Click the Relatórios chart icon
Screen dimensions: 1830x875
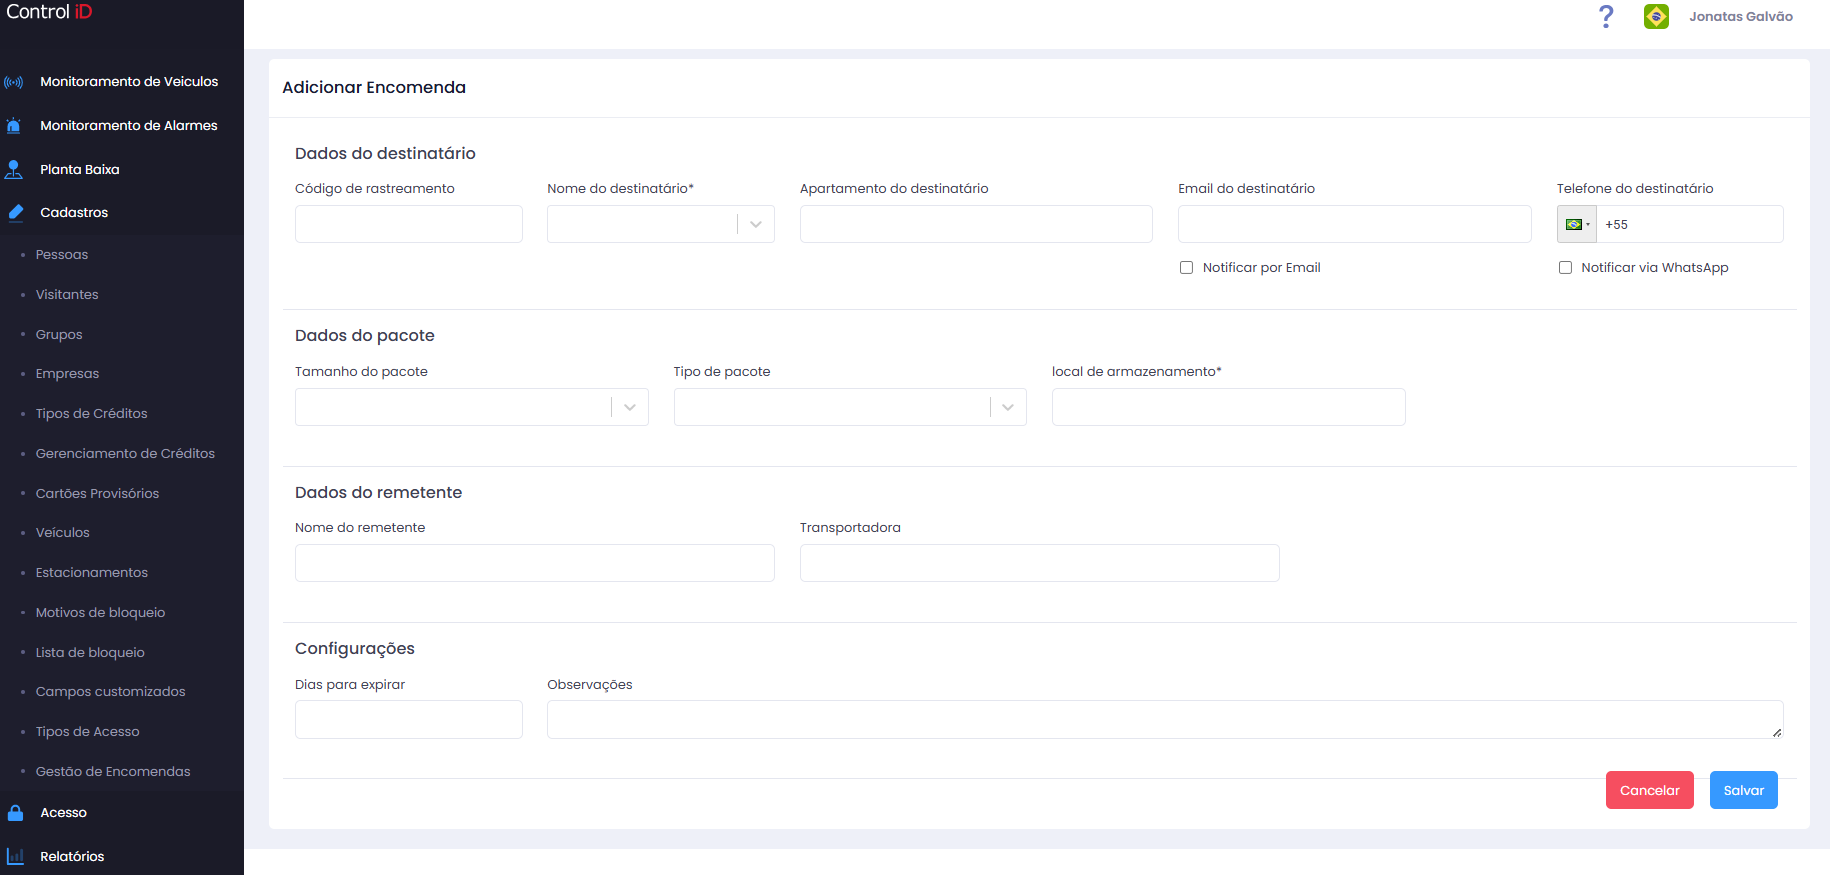pyautogui.click(x=15, y=856)
